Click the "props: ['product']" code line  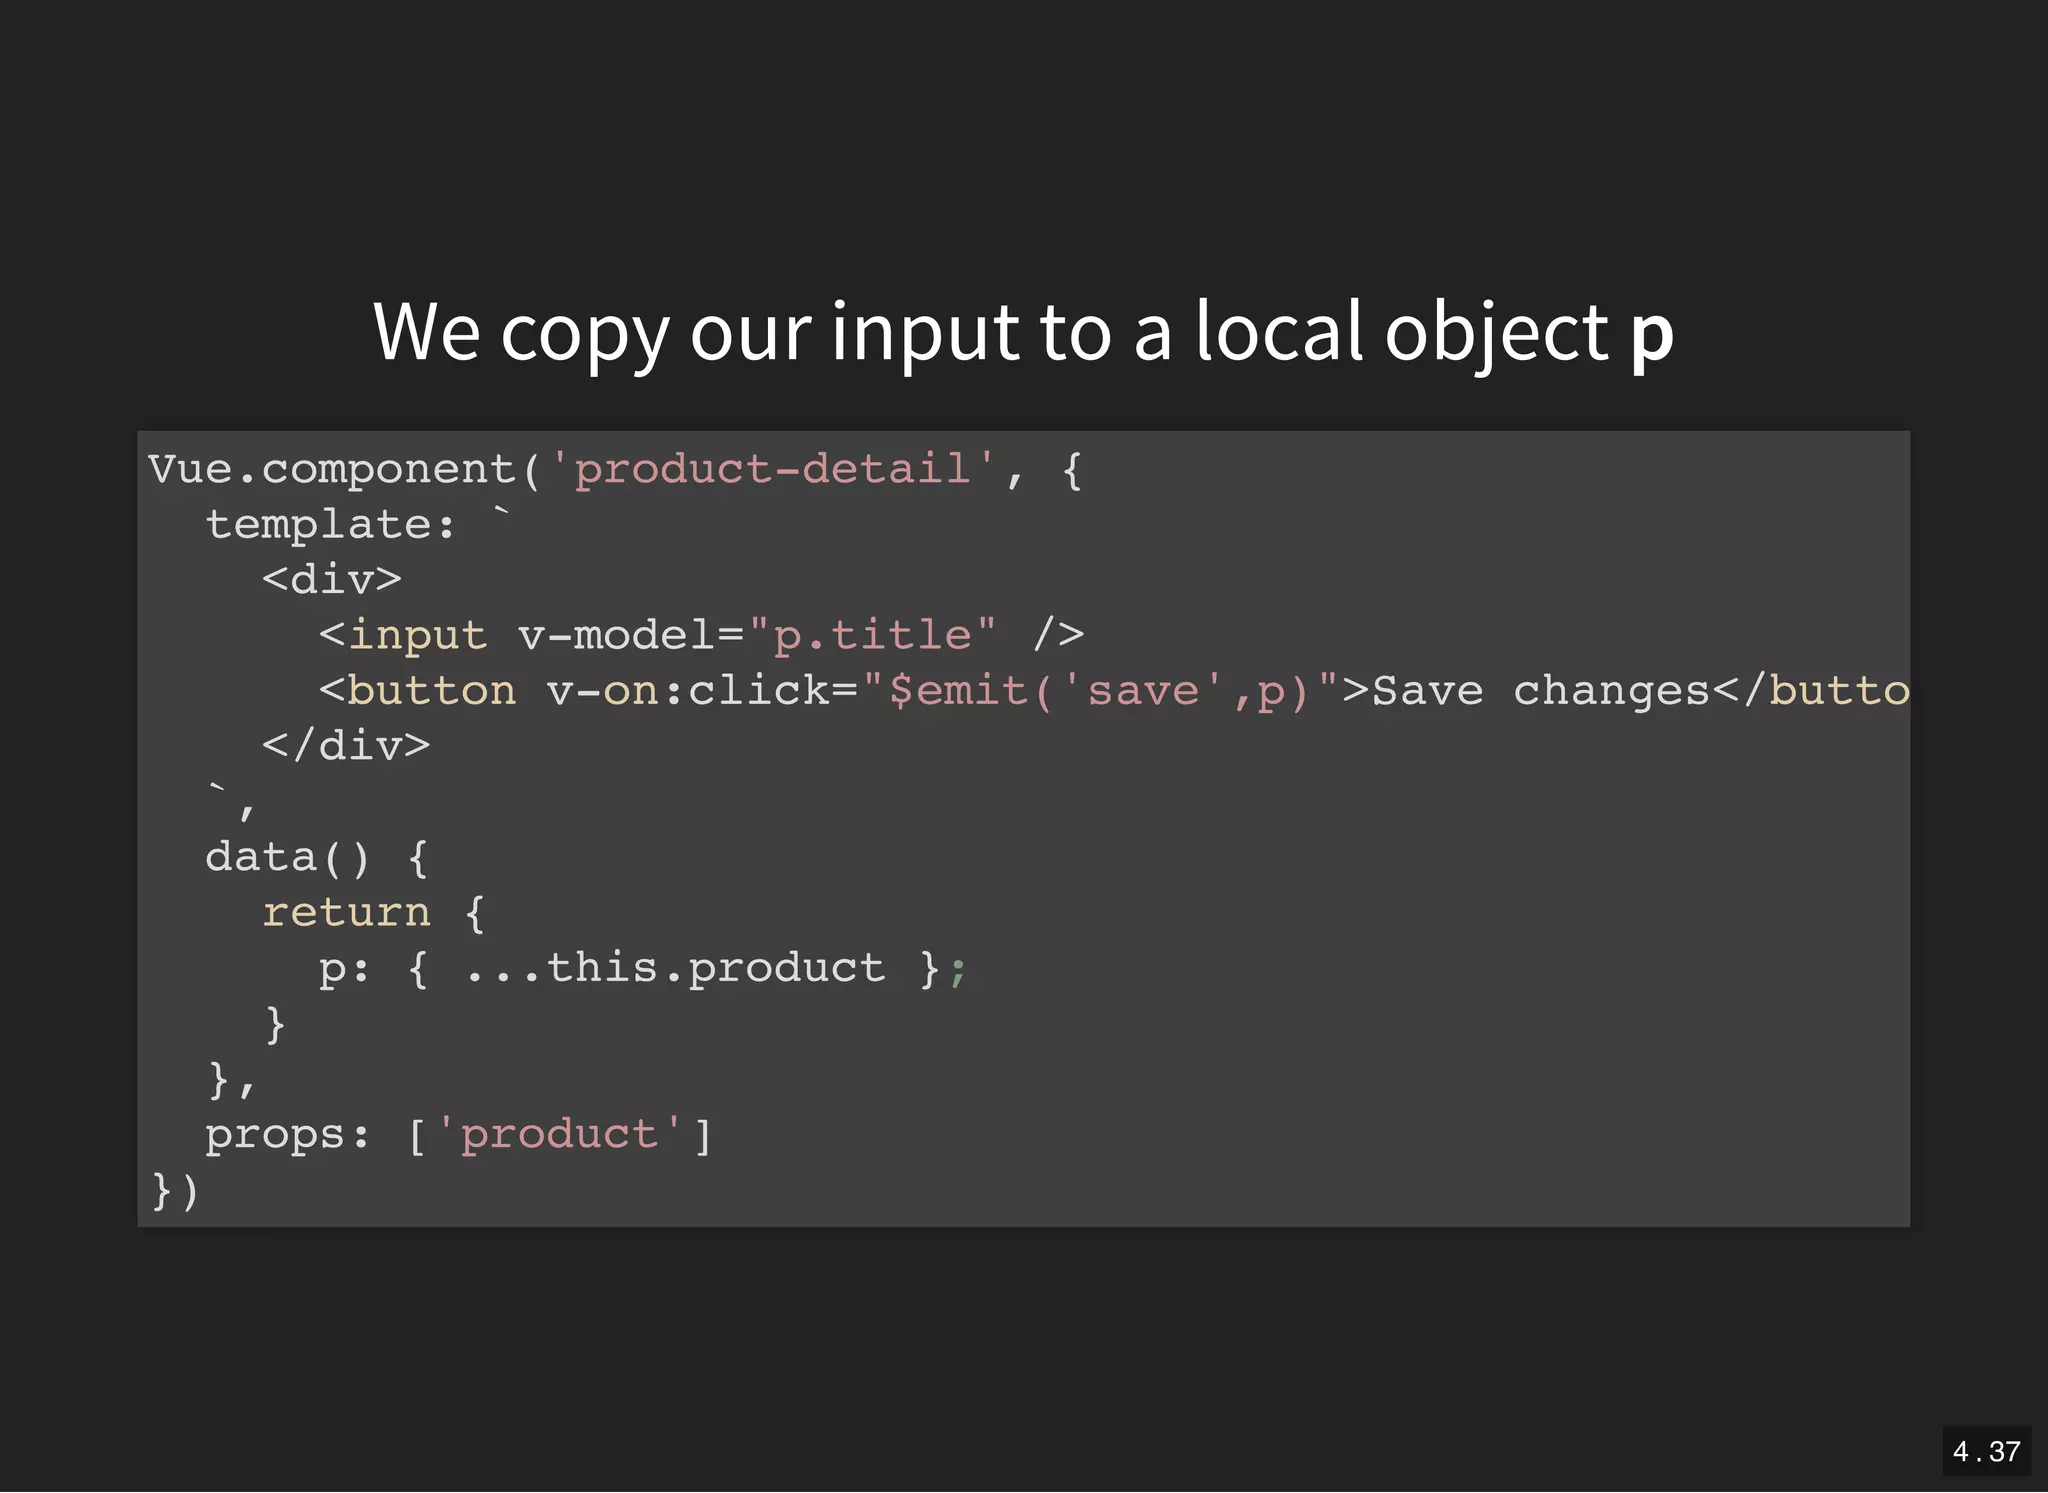pos(459,1136)
